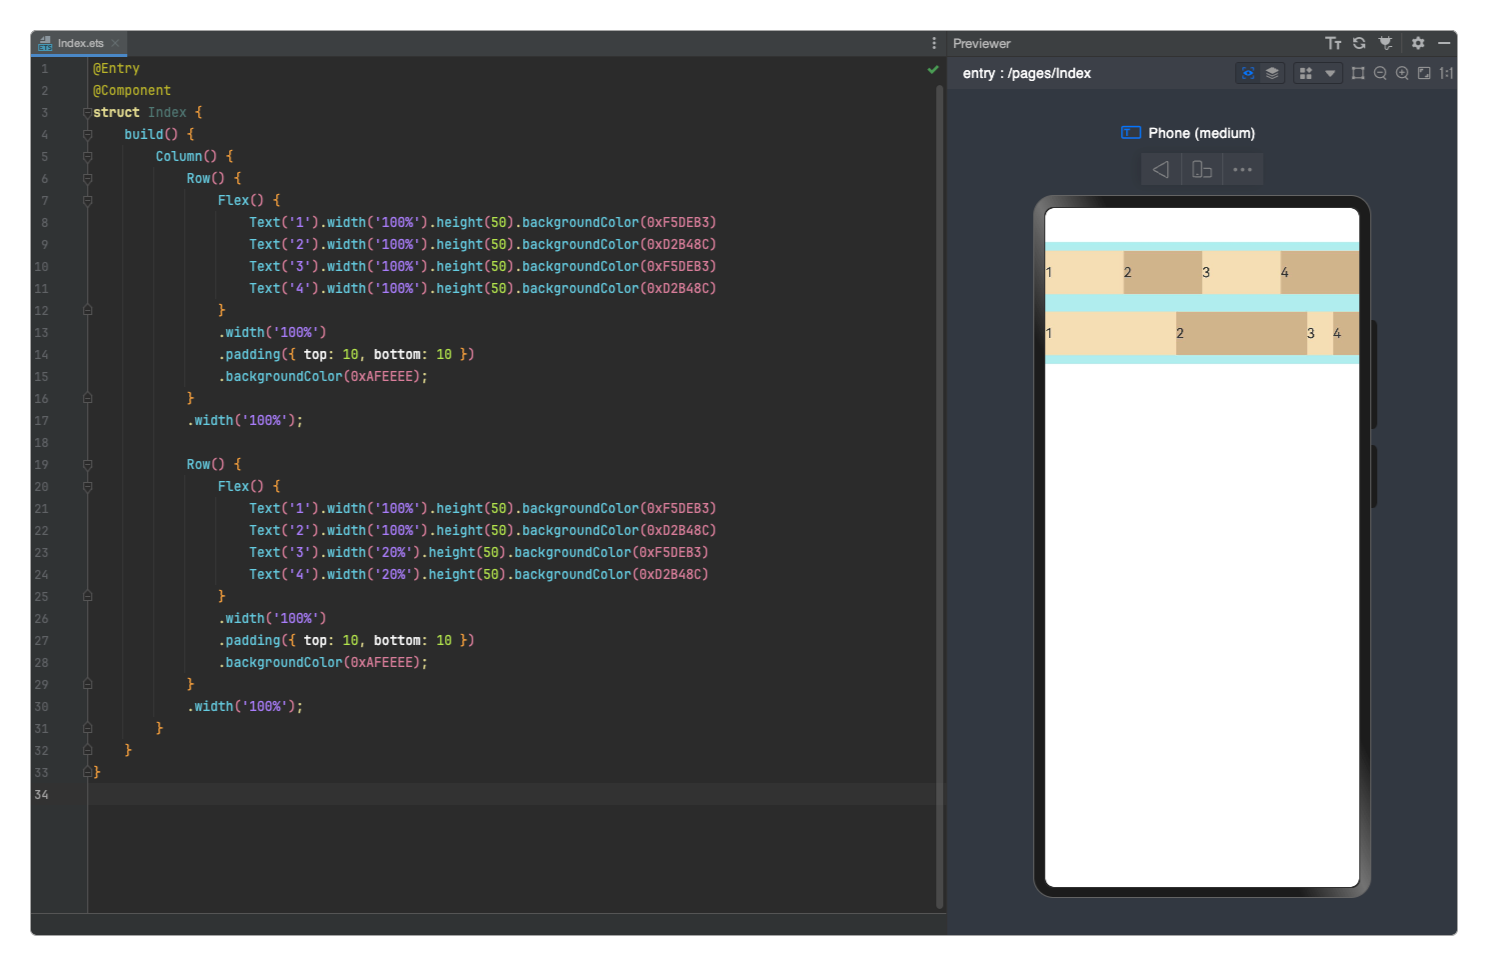Click the multi-device grid profile icon
Viewport: 1488px width, 966px height.
tap(1306, 73)
